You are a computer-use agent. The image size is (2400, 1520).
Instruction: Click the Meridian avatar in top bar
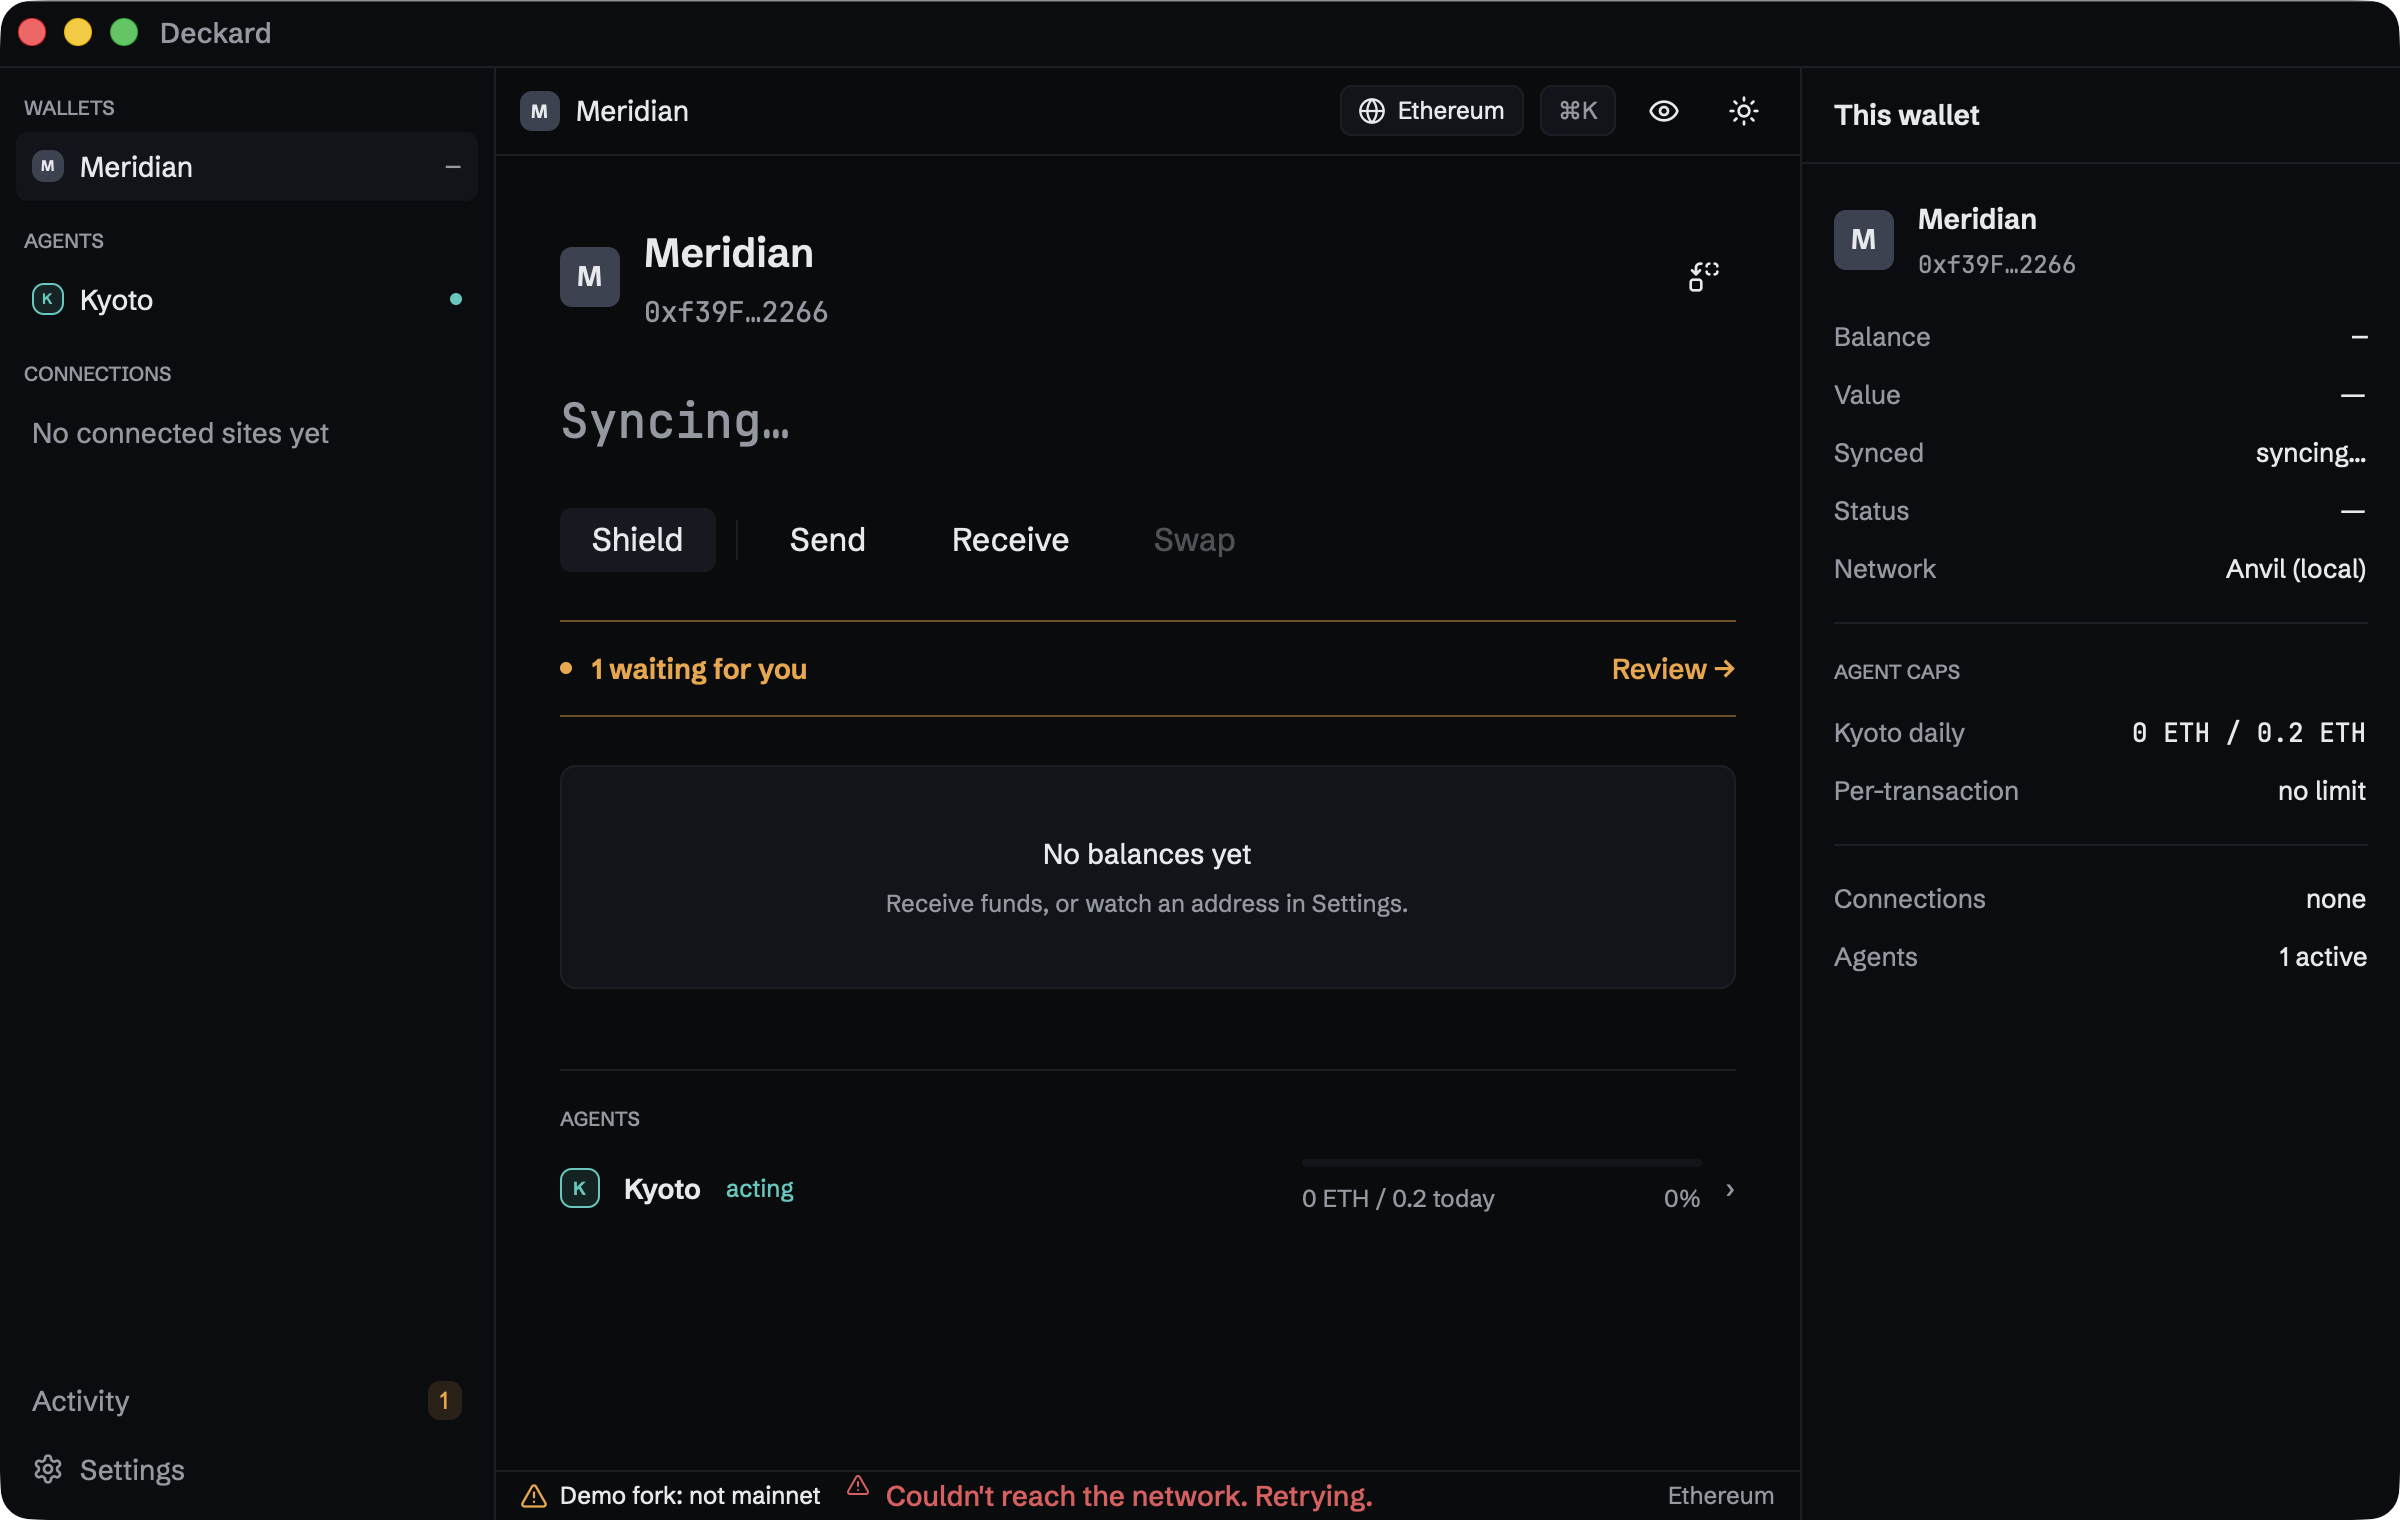click(x=539, y=111)
